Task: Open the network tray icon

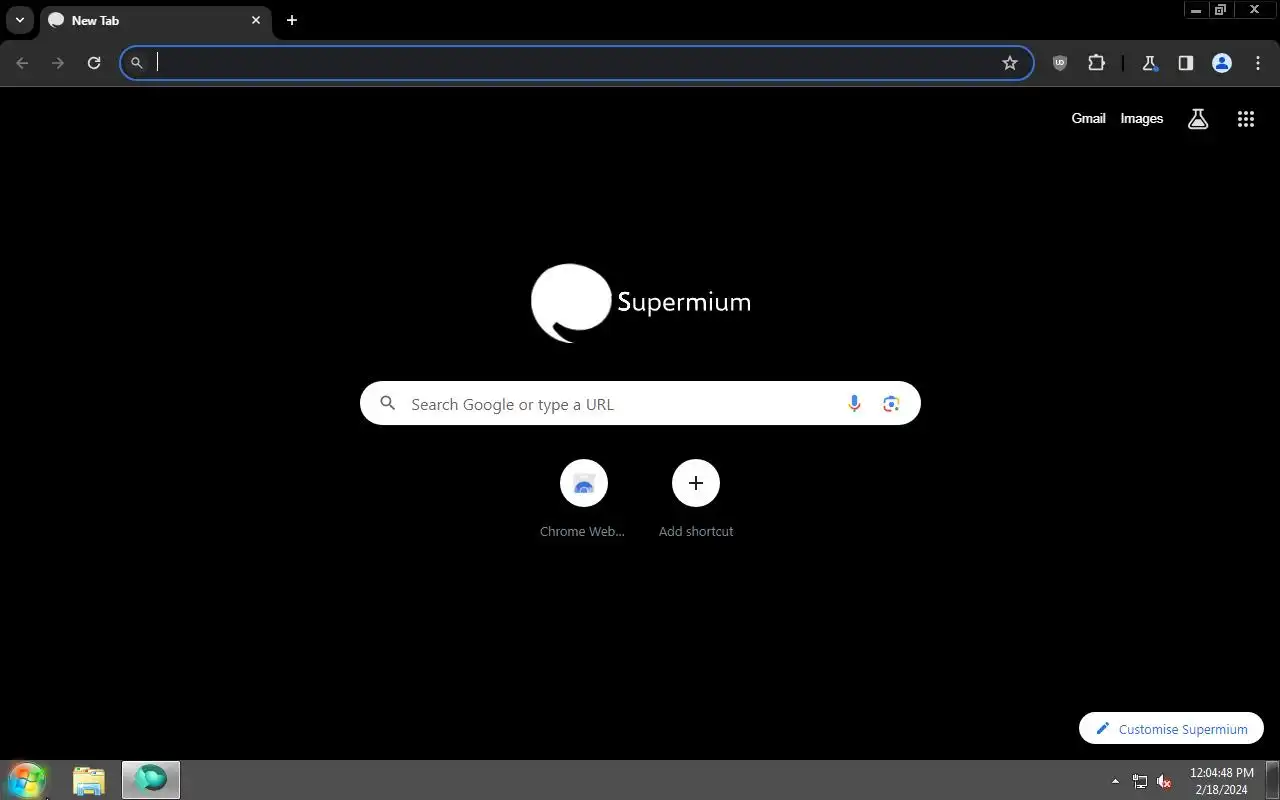Action: pyautogui.click(x=1140, y=781)
